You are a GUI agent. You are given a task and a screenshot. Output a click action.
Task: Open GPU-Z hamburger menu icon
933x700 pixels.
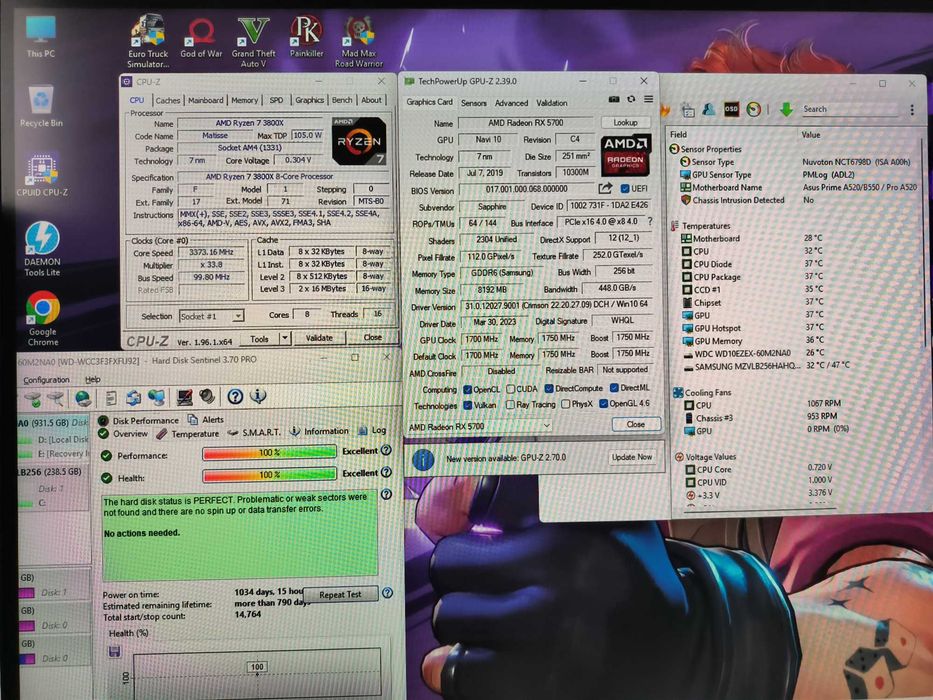pos(648,99)
